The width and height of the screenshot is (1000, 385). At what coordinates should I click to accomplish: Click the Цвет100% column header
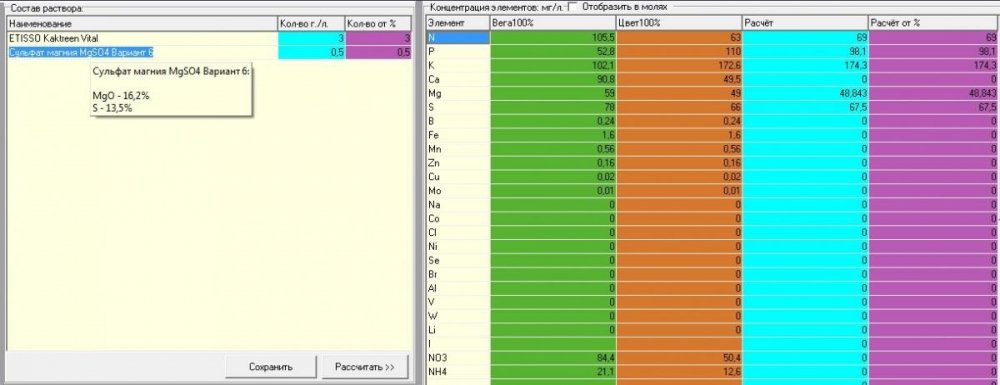[x=679, y=24]
